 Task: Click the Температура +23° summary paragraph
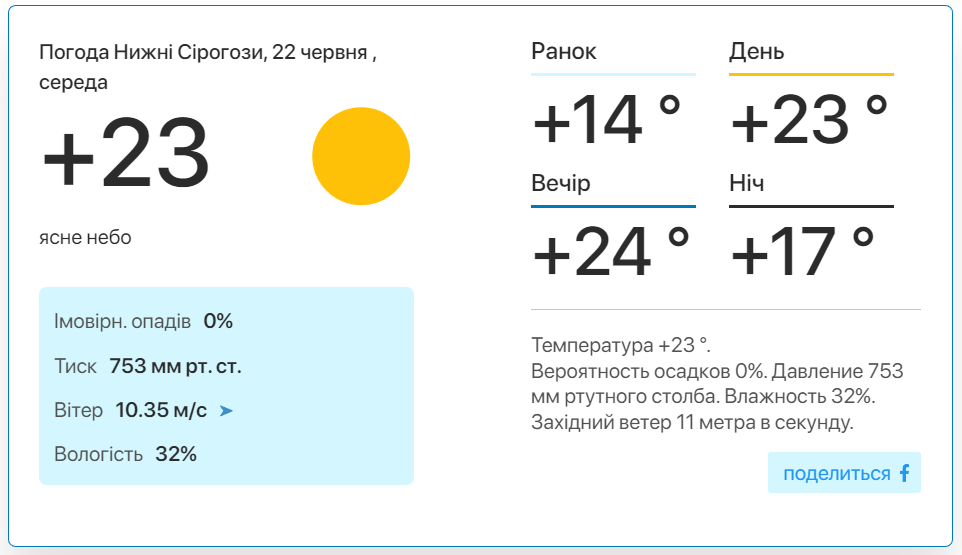pos(717,383)
